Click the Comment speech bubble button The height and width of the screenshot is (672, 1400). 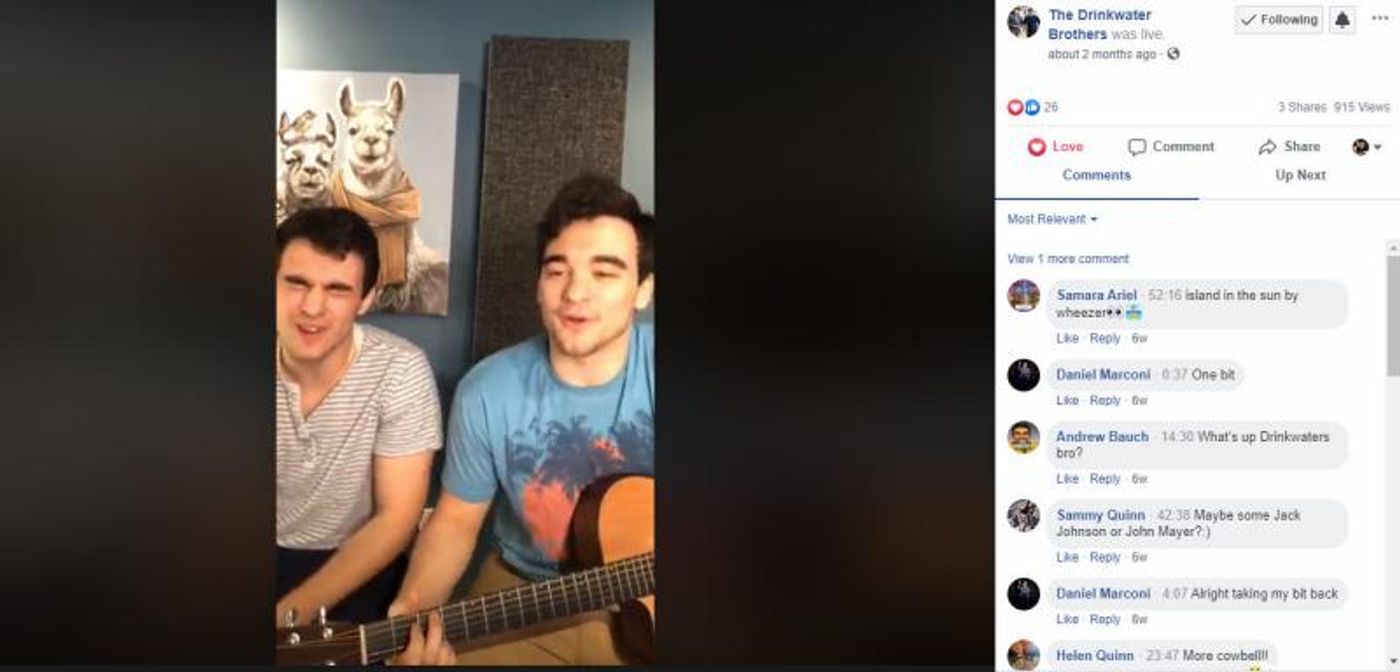click(x=1171, y=147)
